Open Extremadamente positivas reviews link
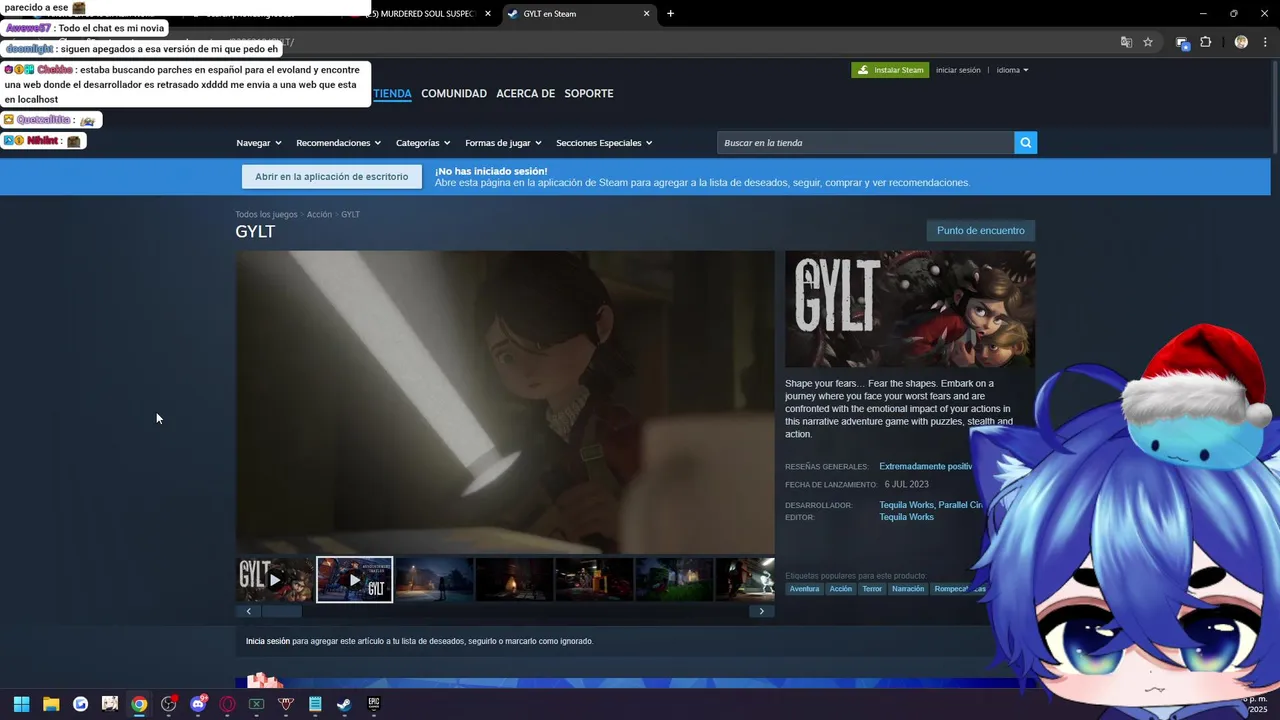1280x720 pixels. [926, 467]
